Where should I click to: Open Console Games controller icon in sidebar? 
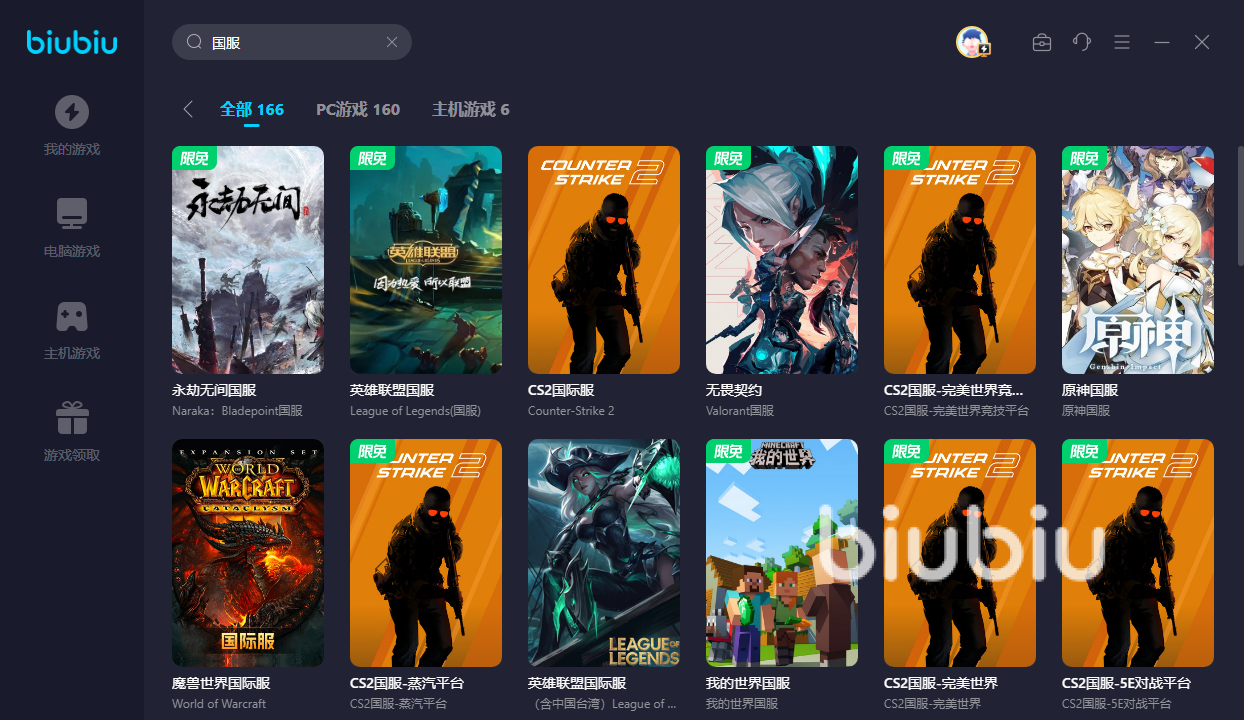[71, 316]
